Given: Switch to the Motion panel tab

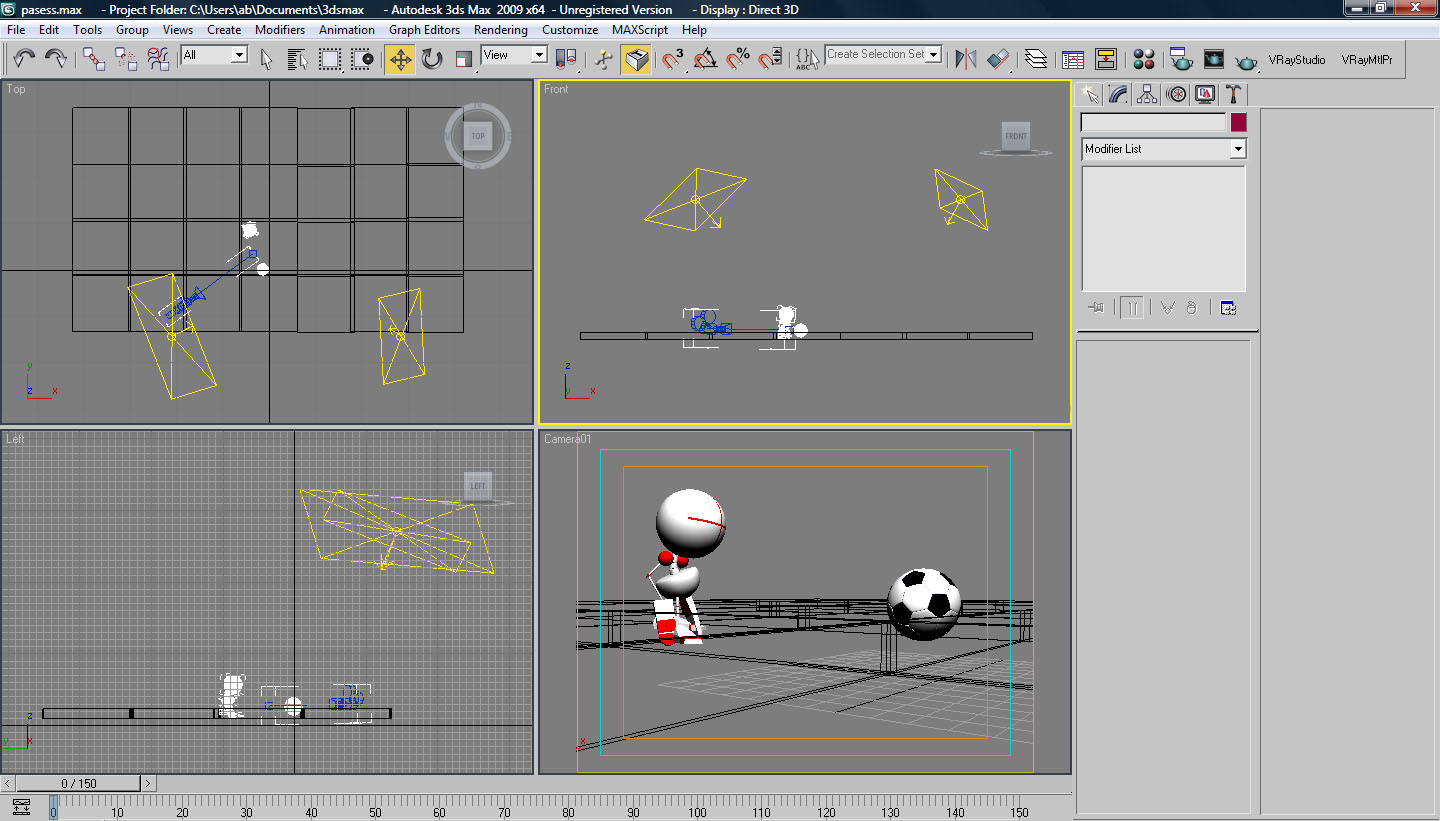Looking at the screenshot, I should pos(1177,94).
